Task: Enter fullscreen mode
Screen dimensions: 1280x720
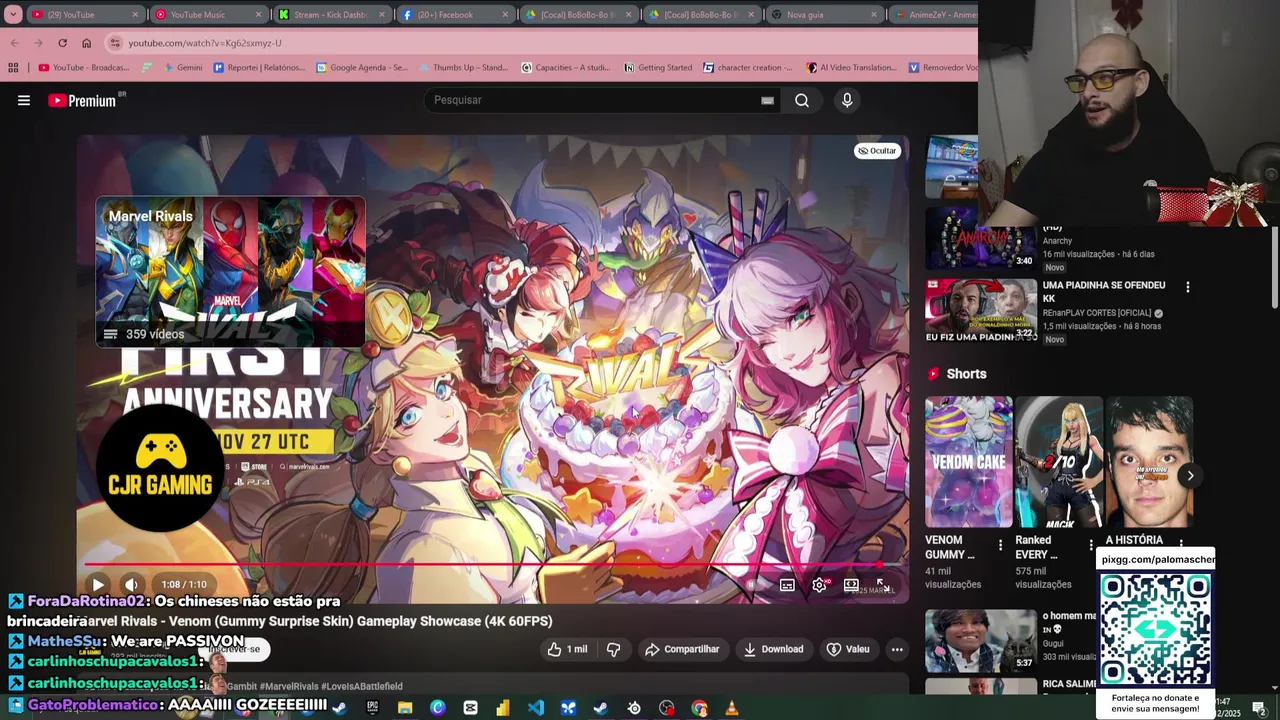Action: coord(883,585)
